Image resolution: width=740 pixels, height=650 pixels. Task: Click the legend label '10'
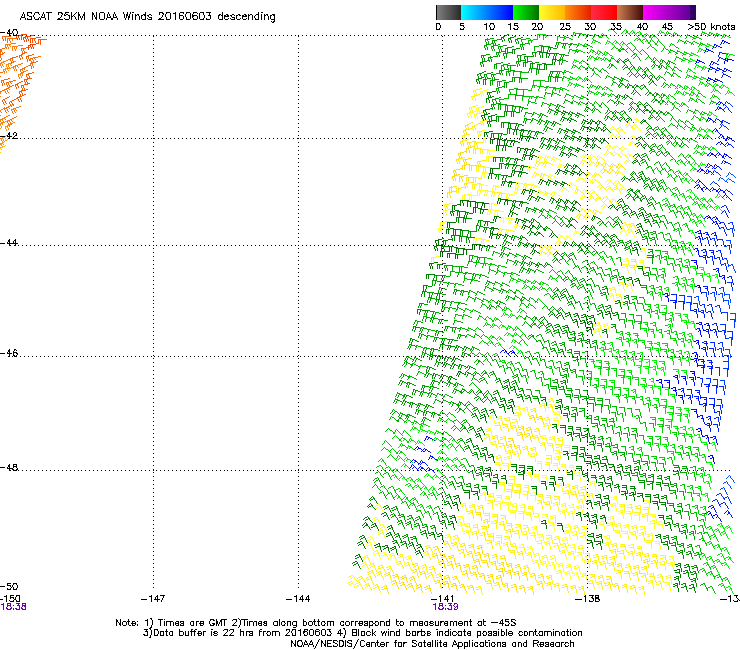coord(489,27)
